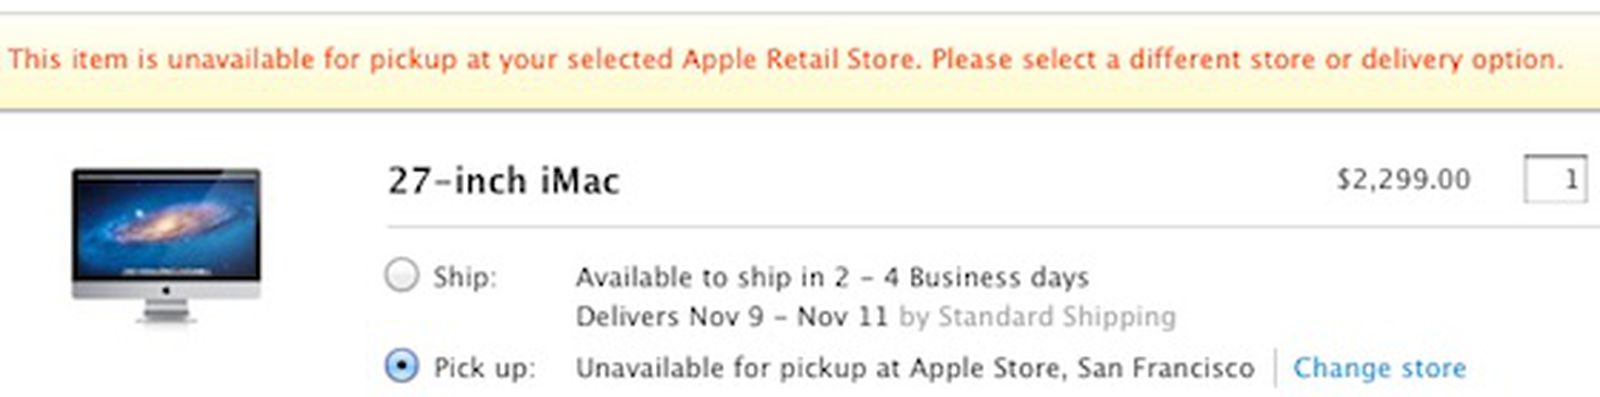Focus the quantity field showing 1
The image size is (1600, 397).
(x=1555, y=180)
